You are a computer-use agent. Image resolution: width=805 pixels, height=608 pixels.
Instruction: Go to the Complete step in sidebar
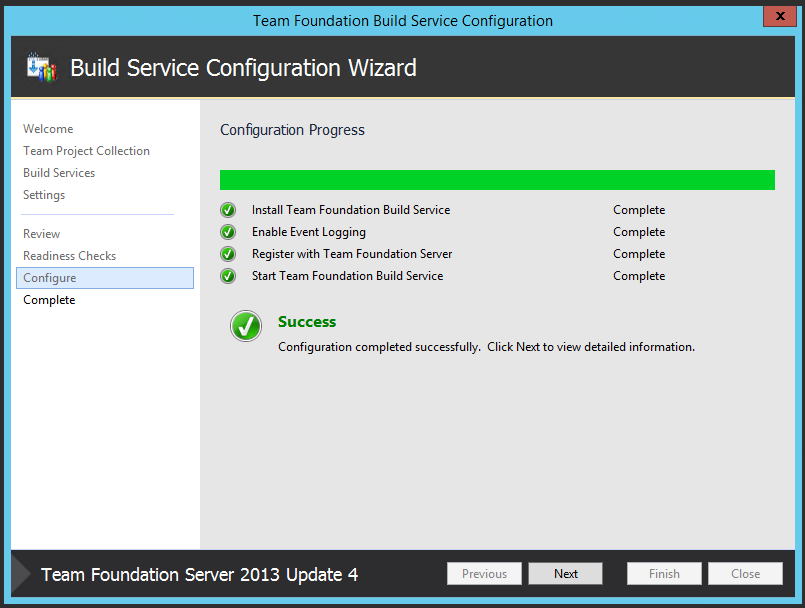click(x=49, y=300)
